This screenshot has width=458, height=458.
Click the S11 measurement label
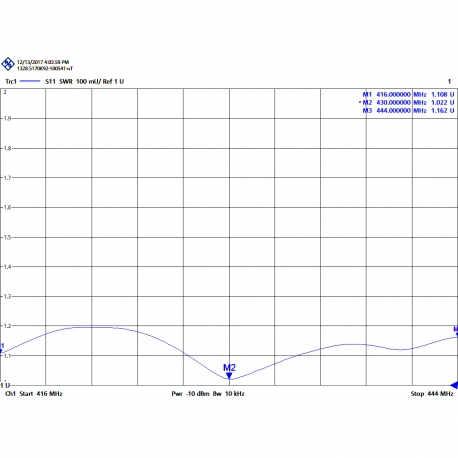coord(50,81)
